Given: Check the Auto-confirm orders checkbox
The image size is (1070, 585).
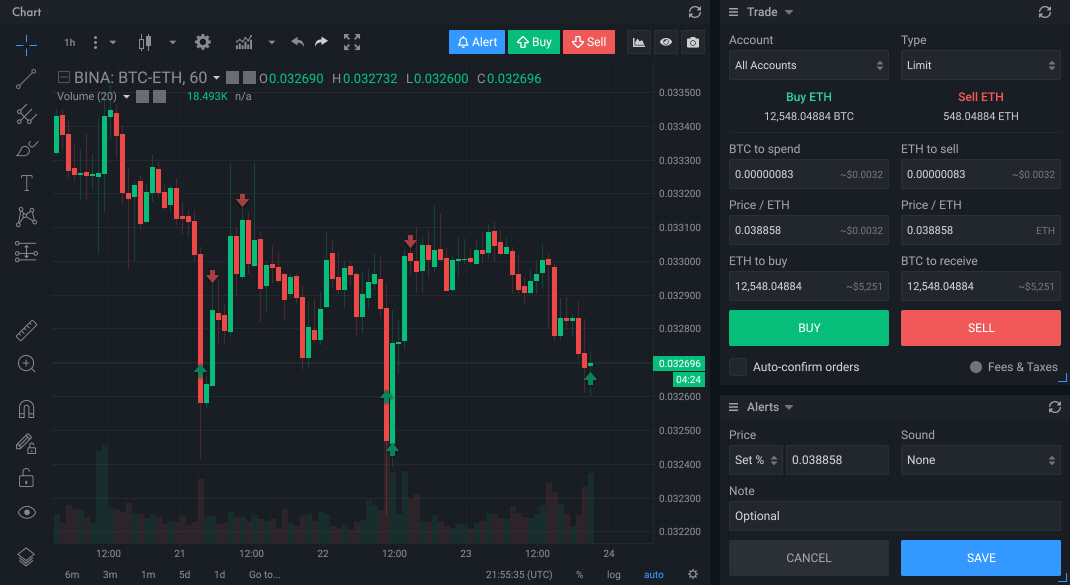Looking at the screenshot, I should tap(737, 366).
